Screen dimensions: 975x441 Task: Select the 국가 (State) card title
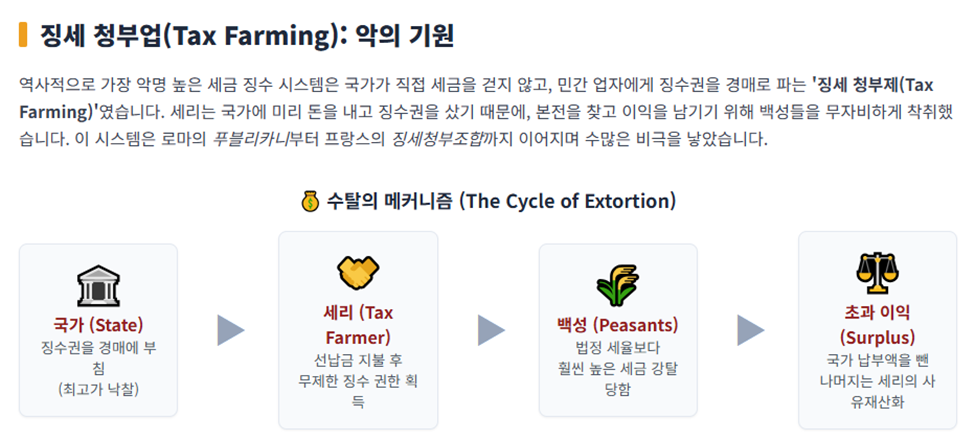tap(98, 325)
